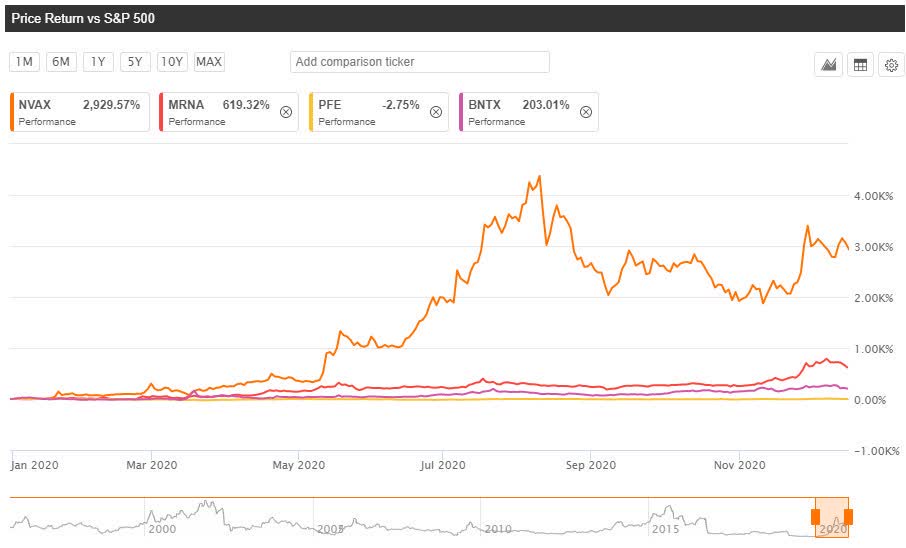Choose the 10Y time range
Screen dimensions: 906x548
coord(172,62)
